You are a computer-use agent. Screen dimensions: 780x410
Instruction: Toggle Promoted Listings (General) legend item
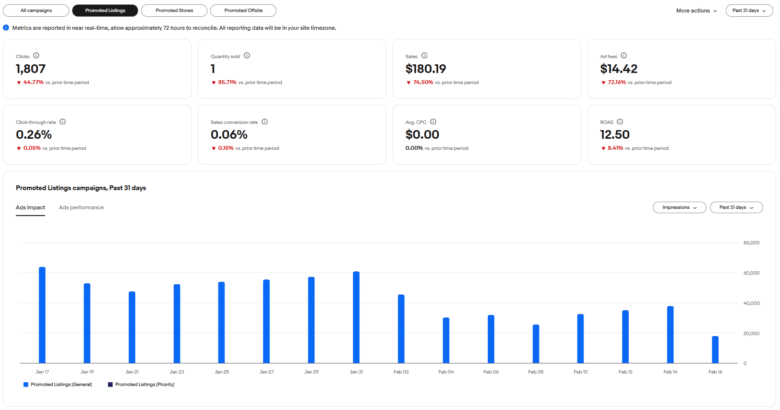[x=56, y=383]
